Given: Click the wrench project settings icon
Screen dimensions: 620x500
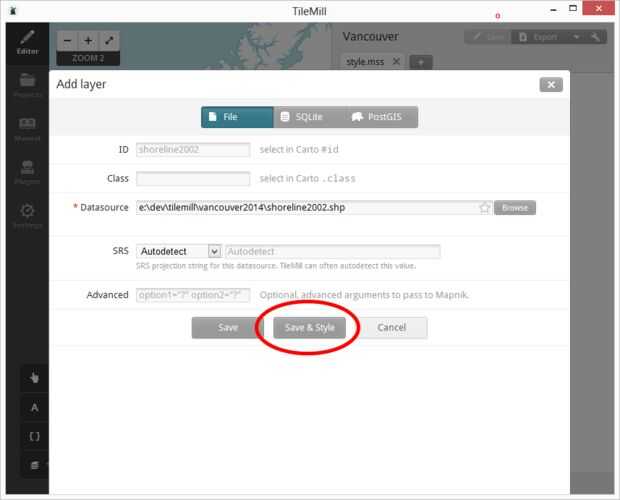Looking at the screenshot, I should [595, 37].
